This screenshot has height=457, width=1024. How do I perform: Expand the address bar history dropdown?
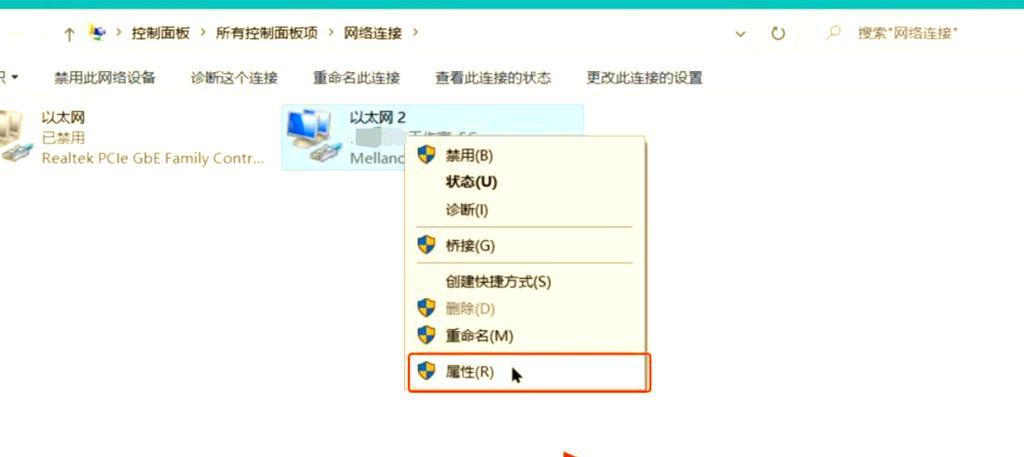(741, 33)
